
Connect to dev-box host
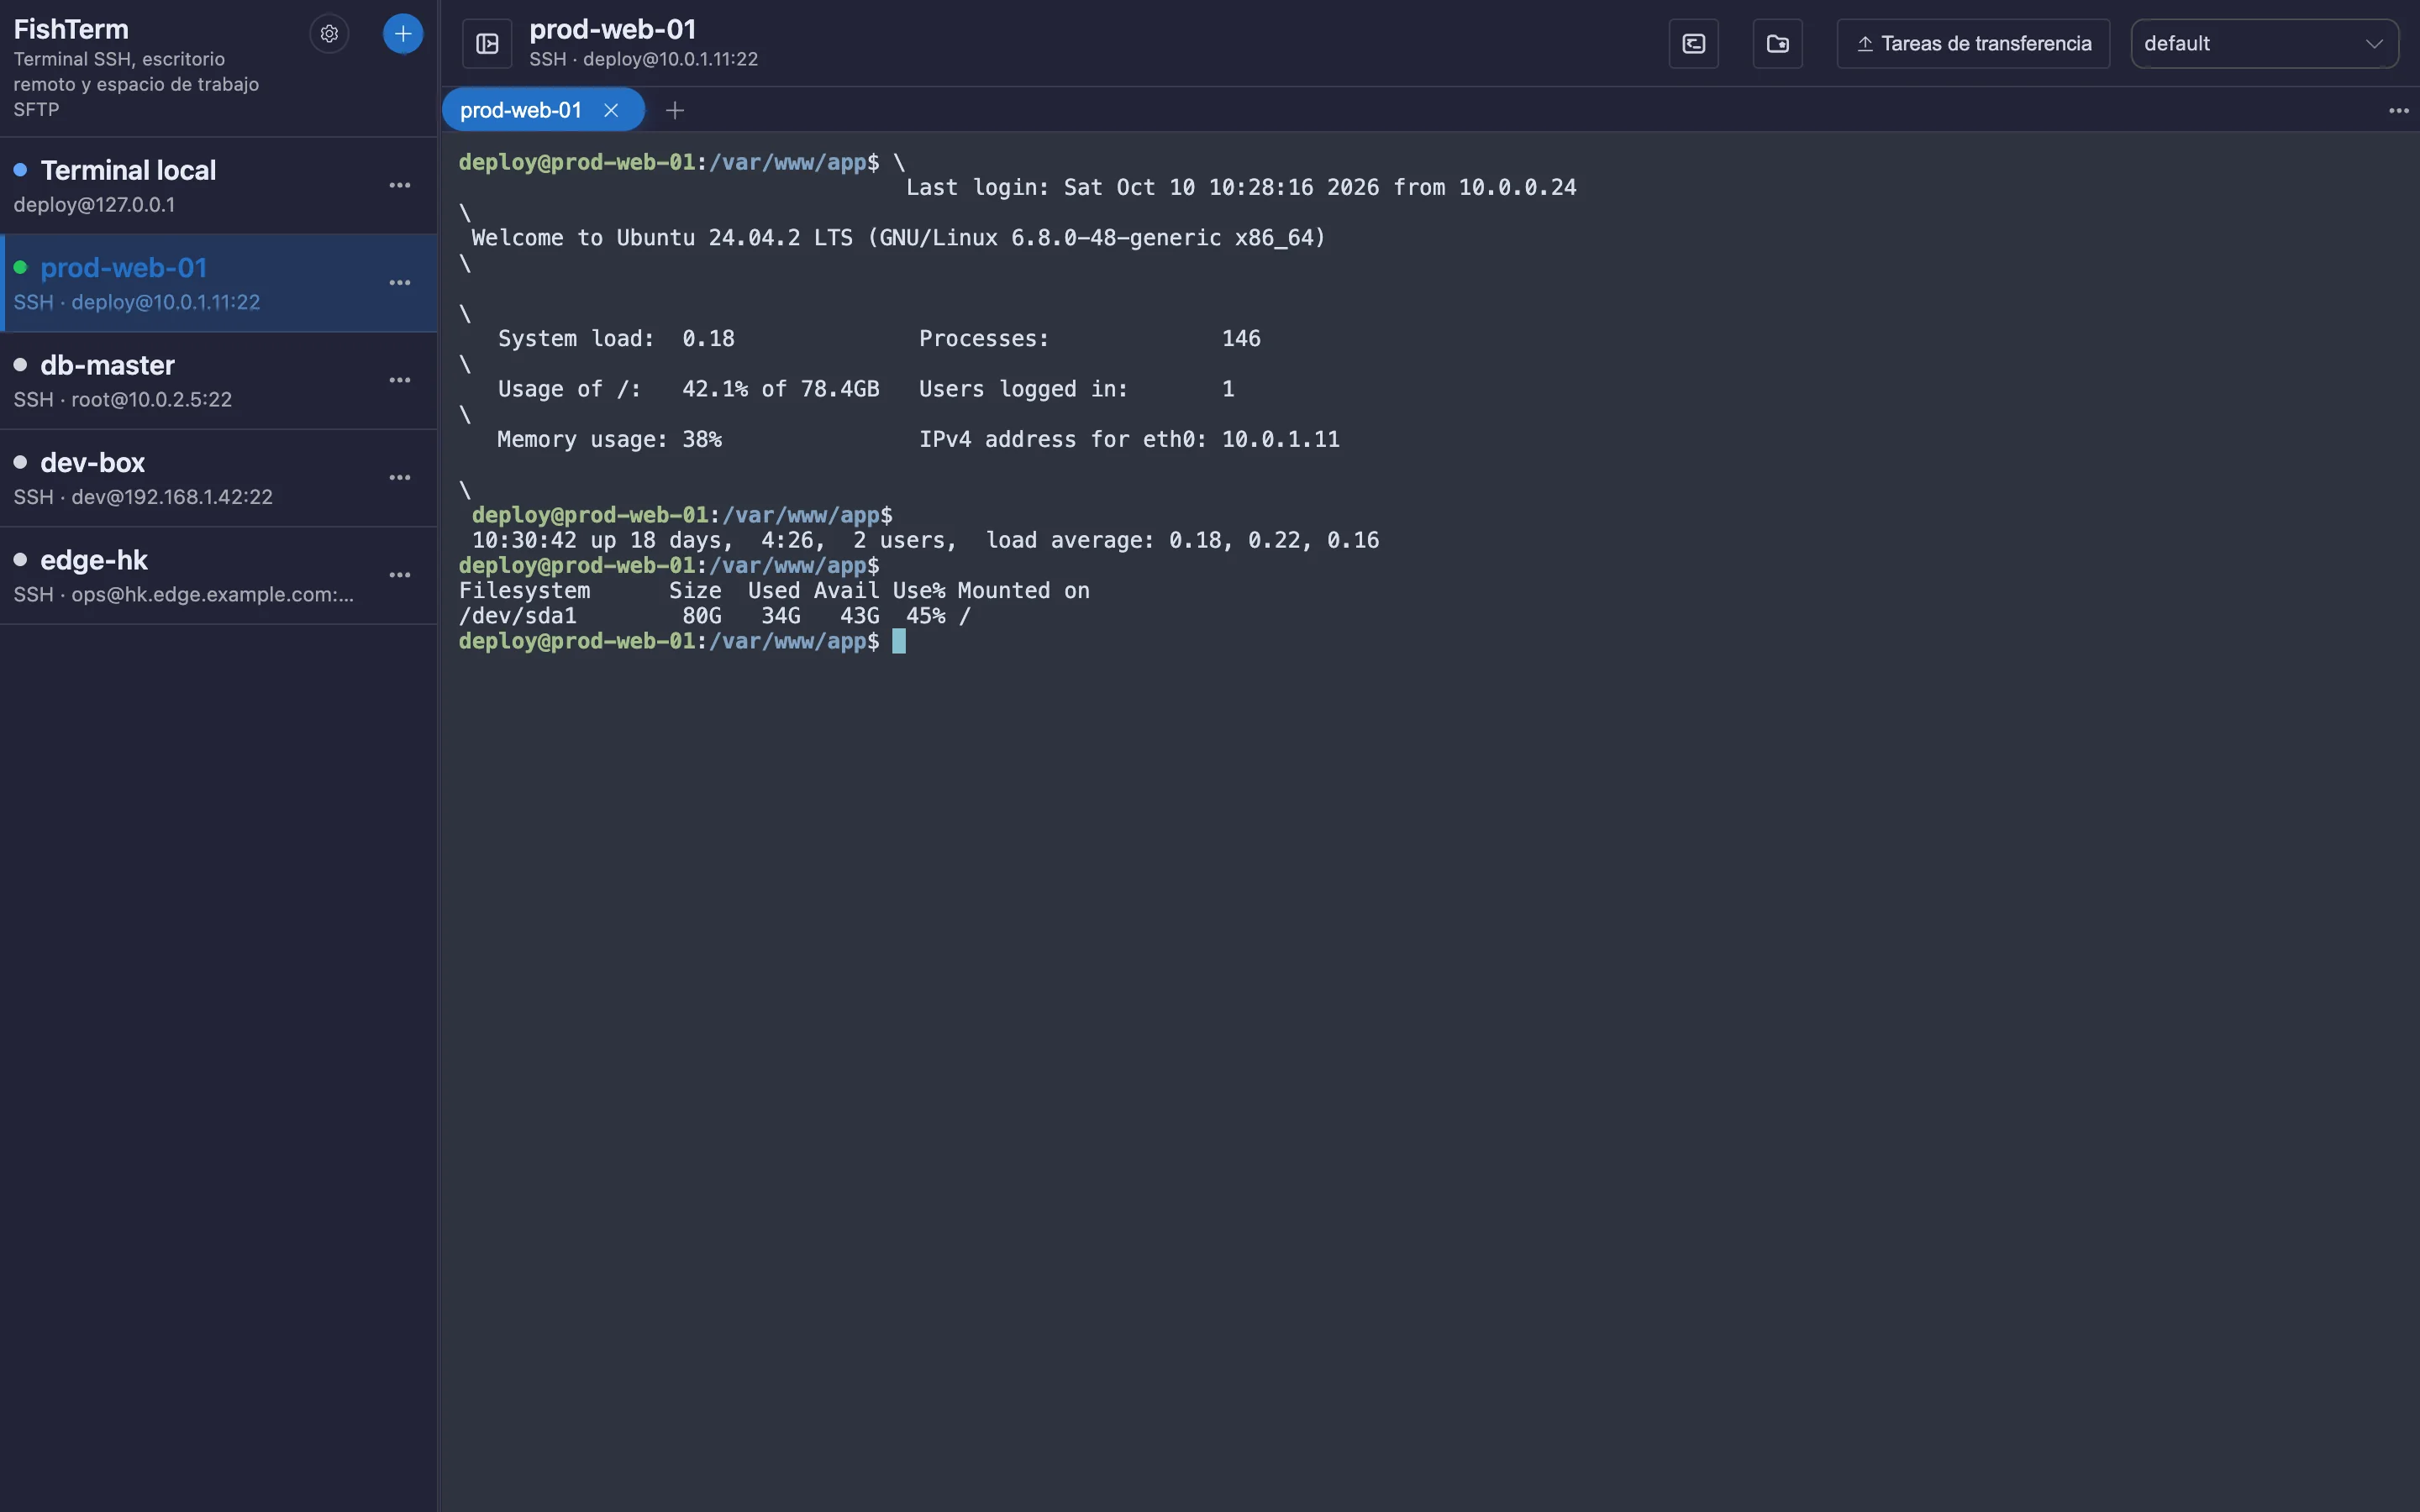(218, 478)
